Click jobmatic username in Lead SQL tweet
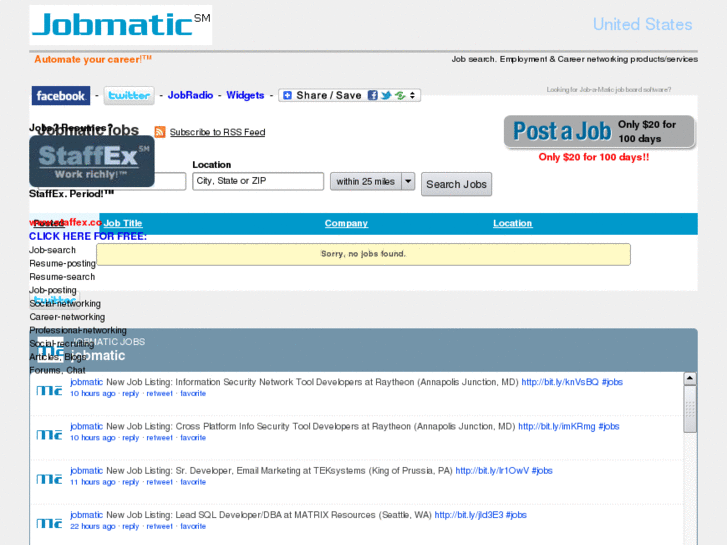Screen dimensions: 727x545 point(86,515)
